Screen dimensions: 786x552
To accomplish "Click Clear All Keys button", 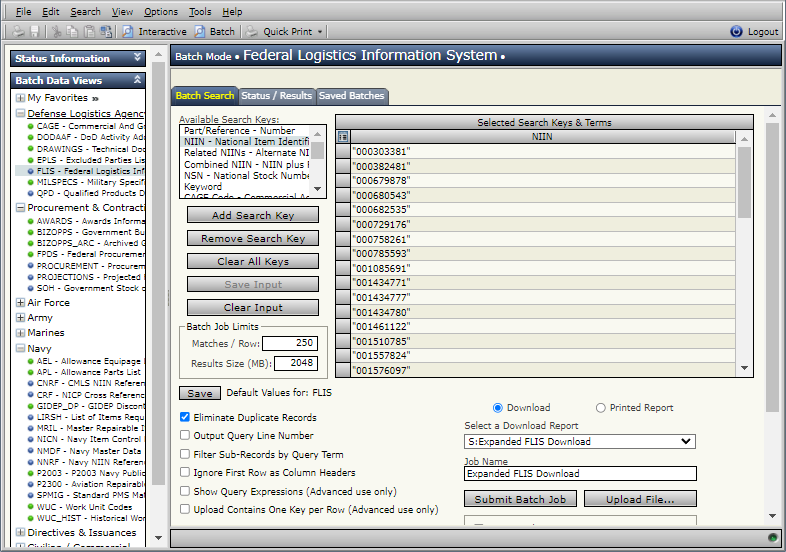I will tap(253, 261).
